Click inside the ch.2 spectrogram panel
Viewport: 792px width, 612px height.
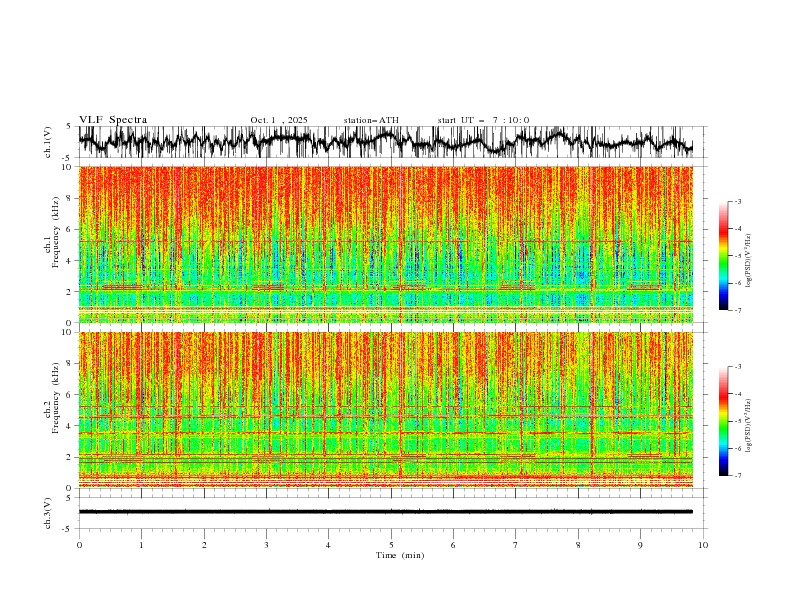[x=385, y=410]
